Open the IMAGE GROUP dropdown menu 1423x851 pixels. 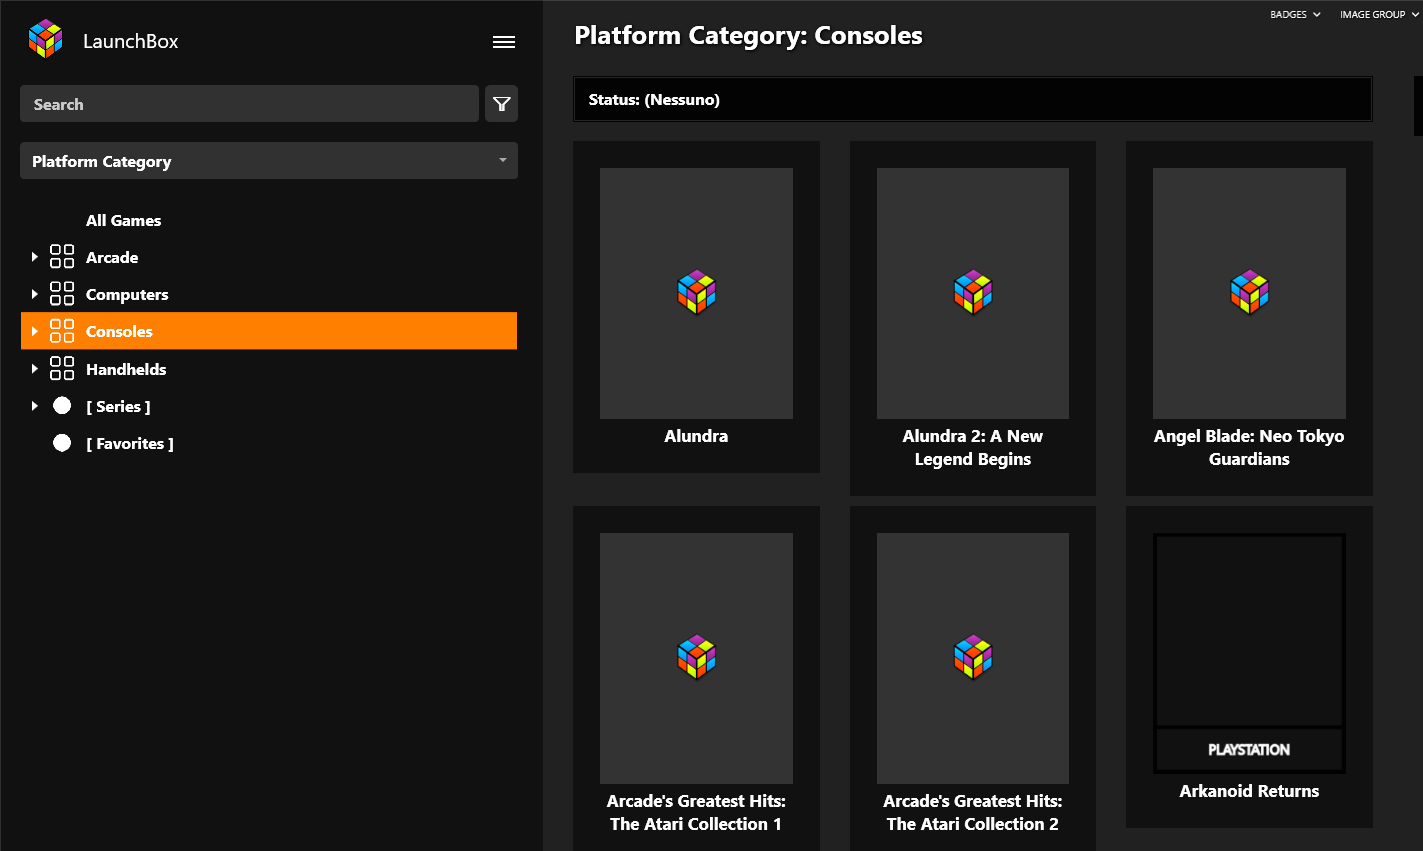(1379, 15)
